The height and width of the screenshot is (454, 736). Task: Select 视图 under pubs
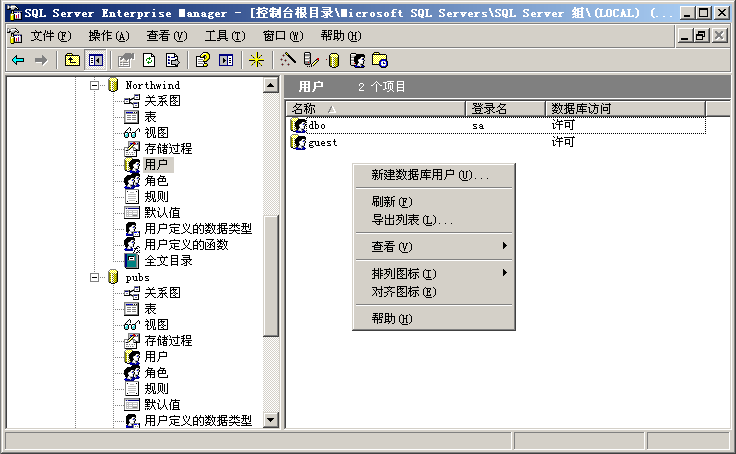(156, 325)
